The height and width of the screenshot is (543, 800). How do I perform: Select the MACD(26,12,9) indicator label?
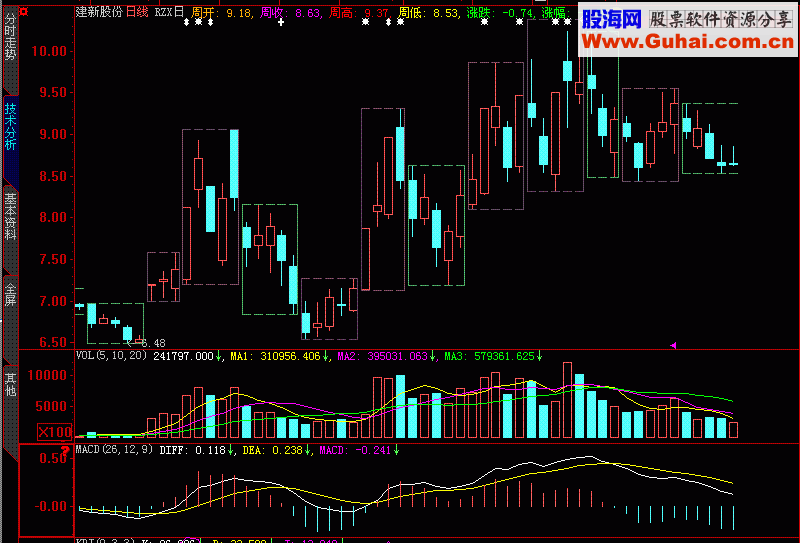114,450
